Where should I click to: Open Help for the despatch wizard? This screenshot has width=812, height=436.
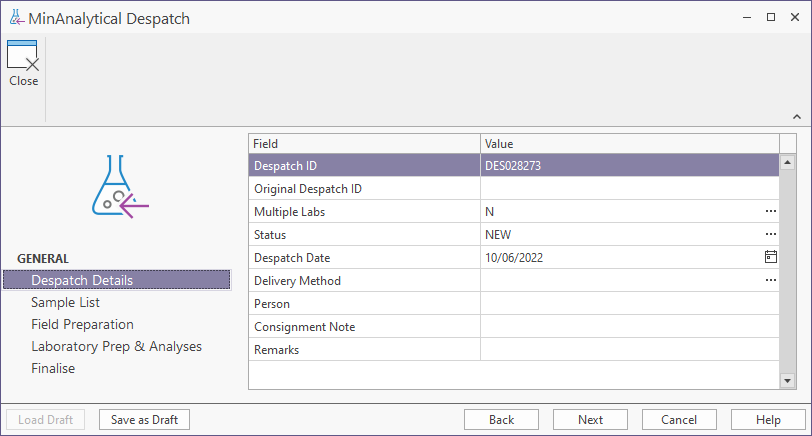[x=768, y=420]
